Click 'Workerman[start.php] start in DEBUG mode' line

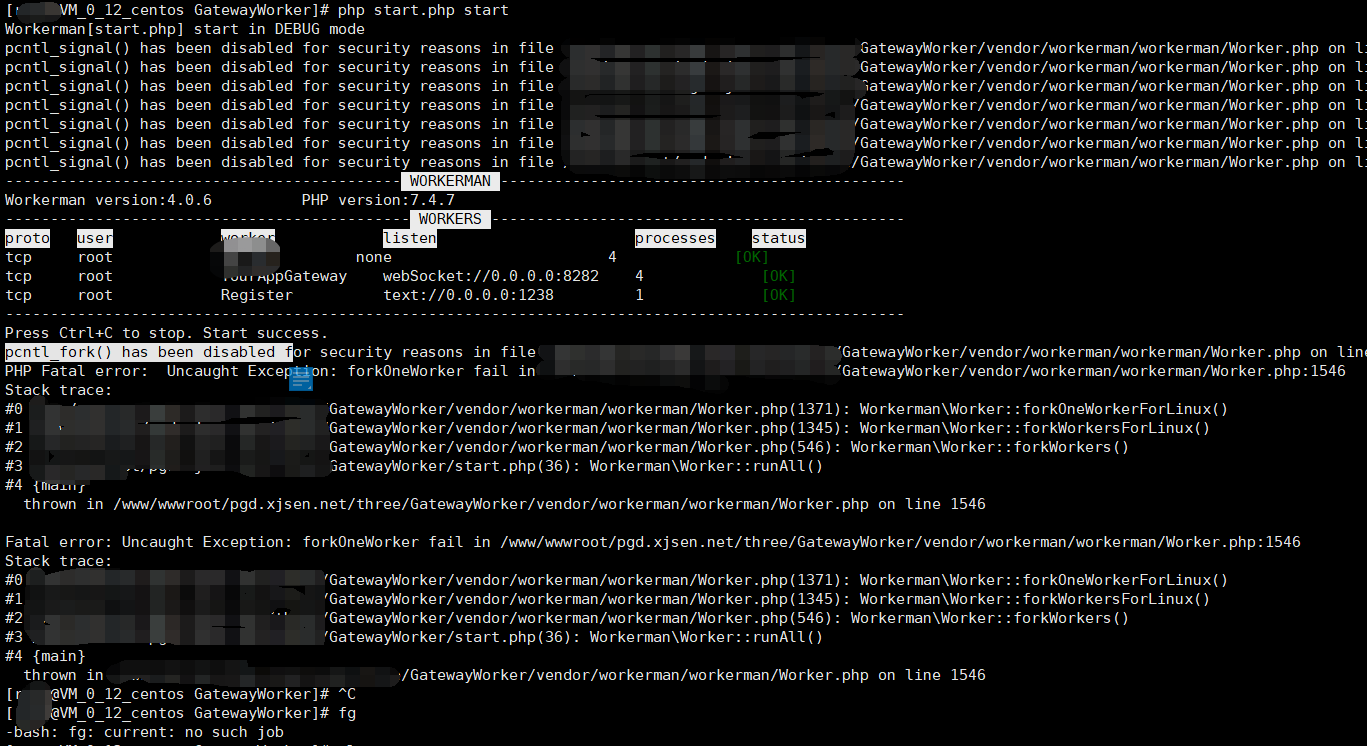(x=185, y=29)
